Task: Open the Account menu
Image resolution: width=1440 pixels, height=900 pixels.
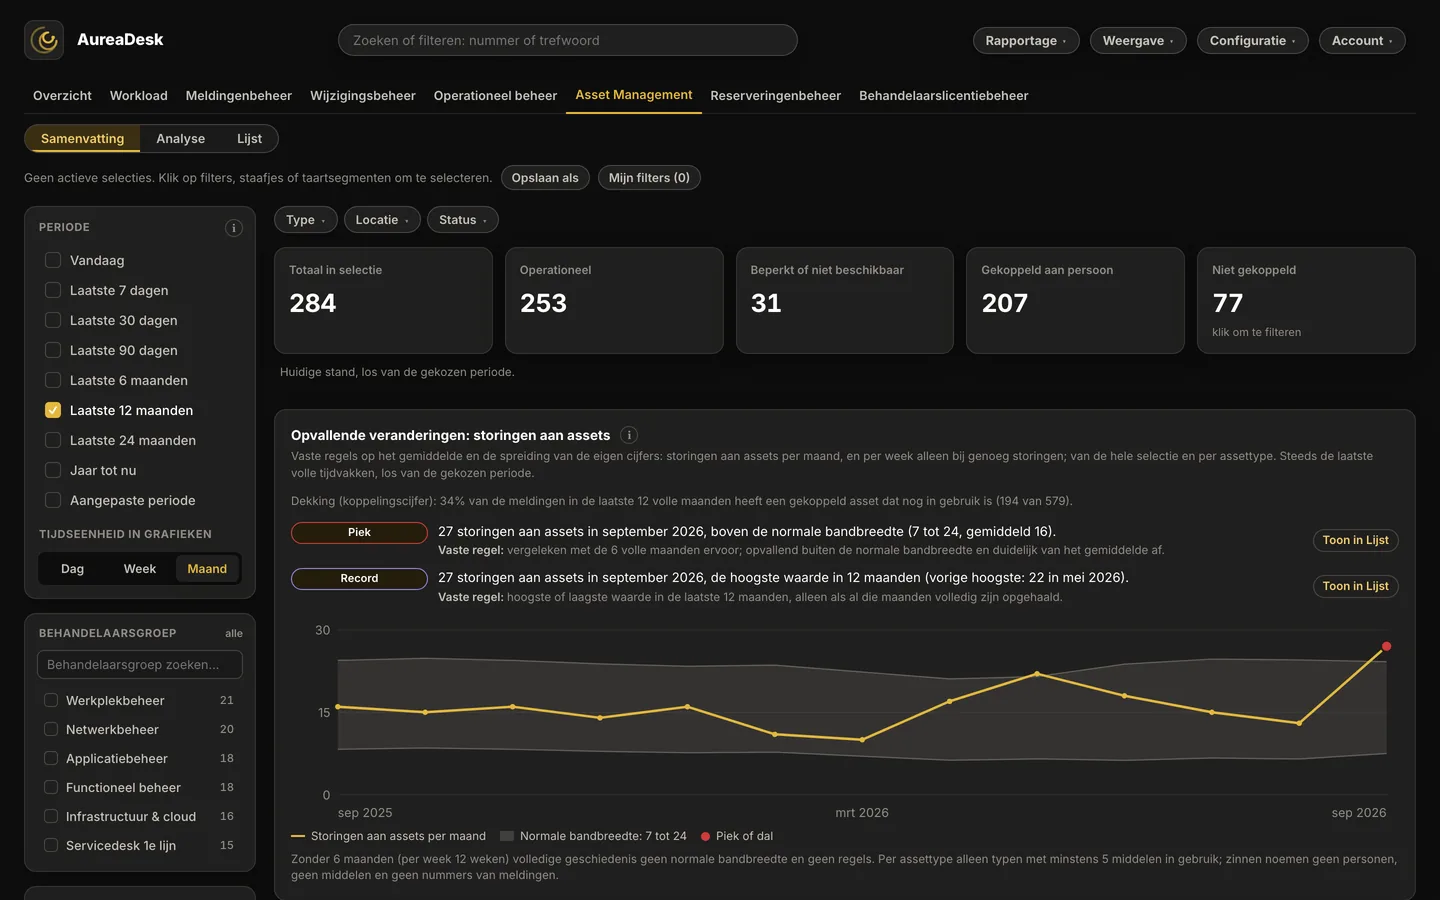Action: click(x=1362, y=40)
